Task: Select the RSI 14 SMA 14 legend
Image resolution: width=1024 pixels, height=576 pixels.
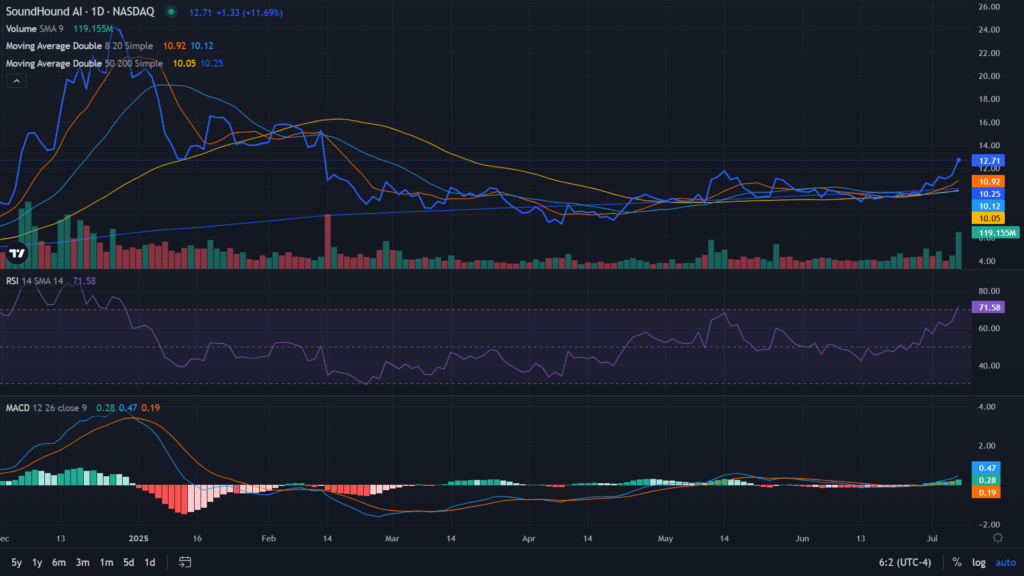Action: (x=35, y=281)
